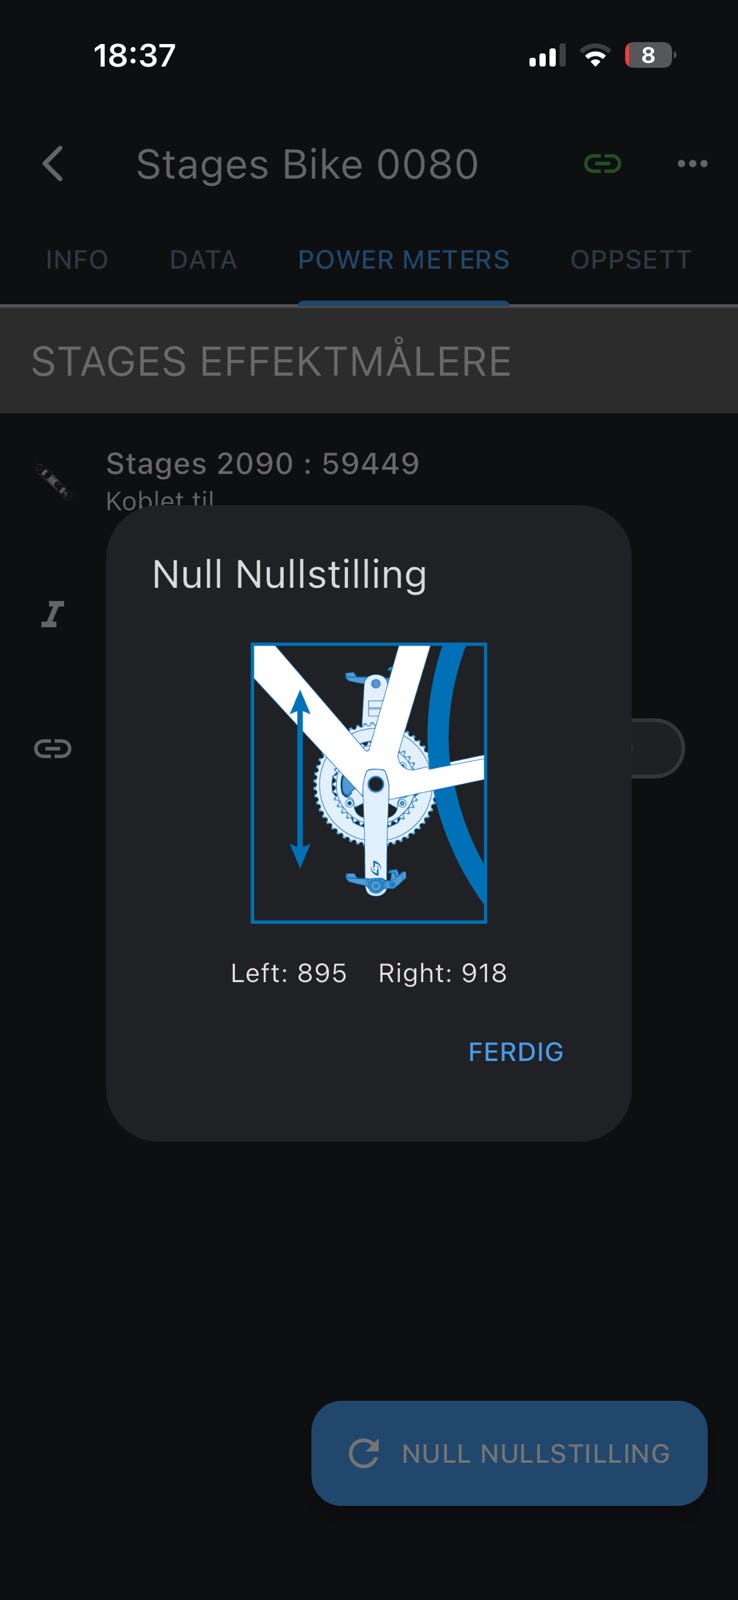This screenshot has height=1600, width=738.
Task: Tap the italic I info icon
Action: (x=53, y=614)
